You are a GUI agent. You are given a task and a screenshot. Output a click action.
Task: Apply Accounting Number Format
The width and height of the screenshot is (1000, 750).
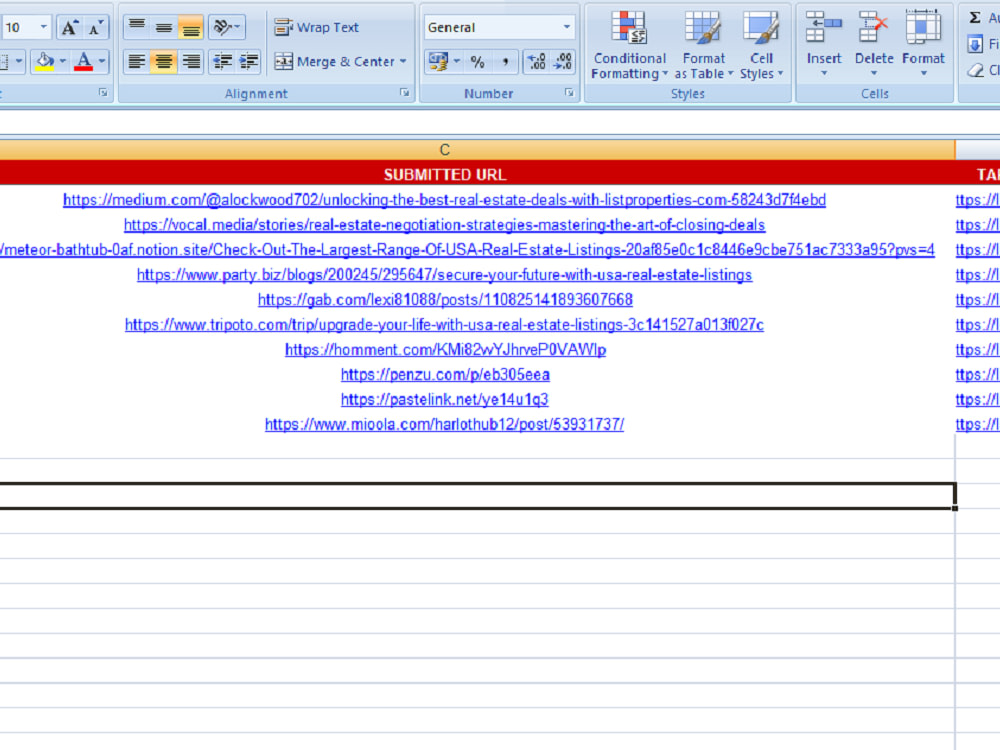coord(438,61)
